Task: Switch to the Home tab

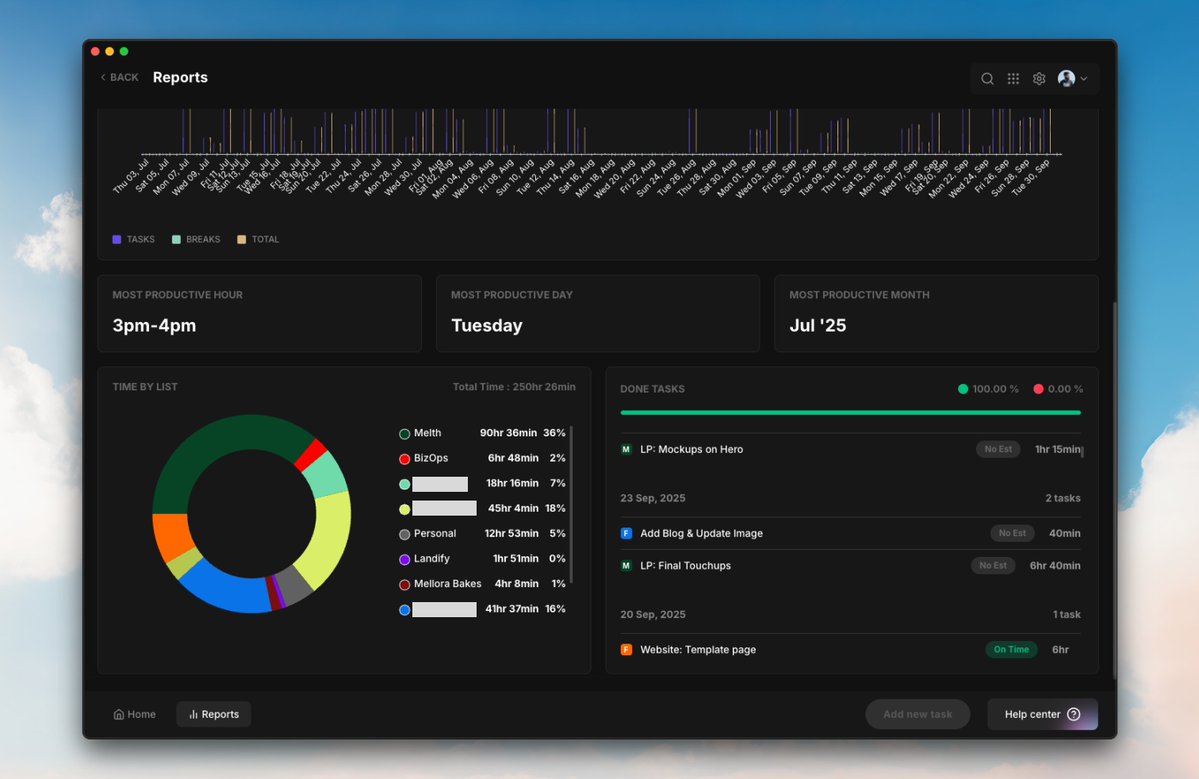Action: (135, 715)
